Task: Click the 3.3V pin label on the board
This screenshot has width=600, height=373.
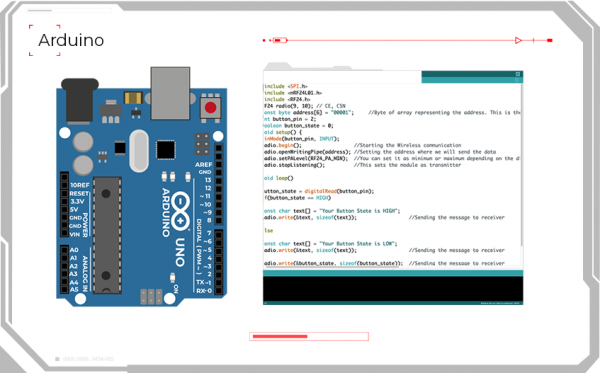Action: (x=77, y=202)
